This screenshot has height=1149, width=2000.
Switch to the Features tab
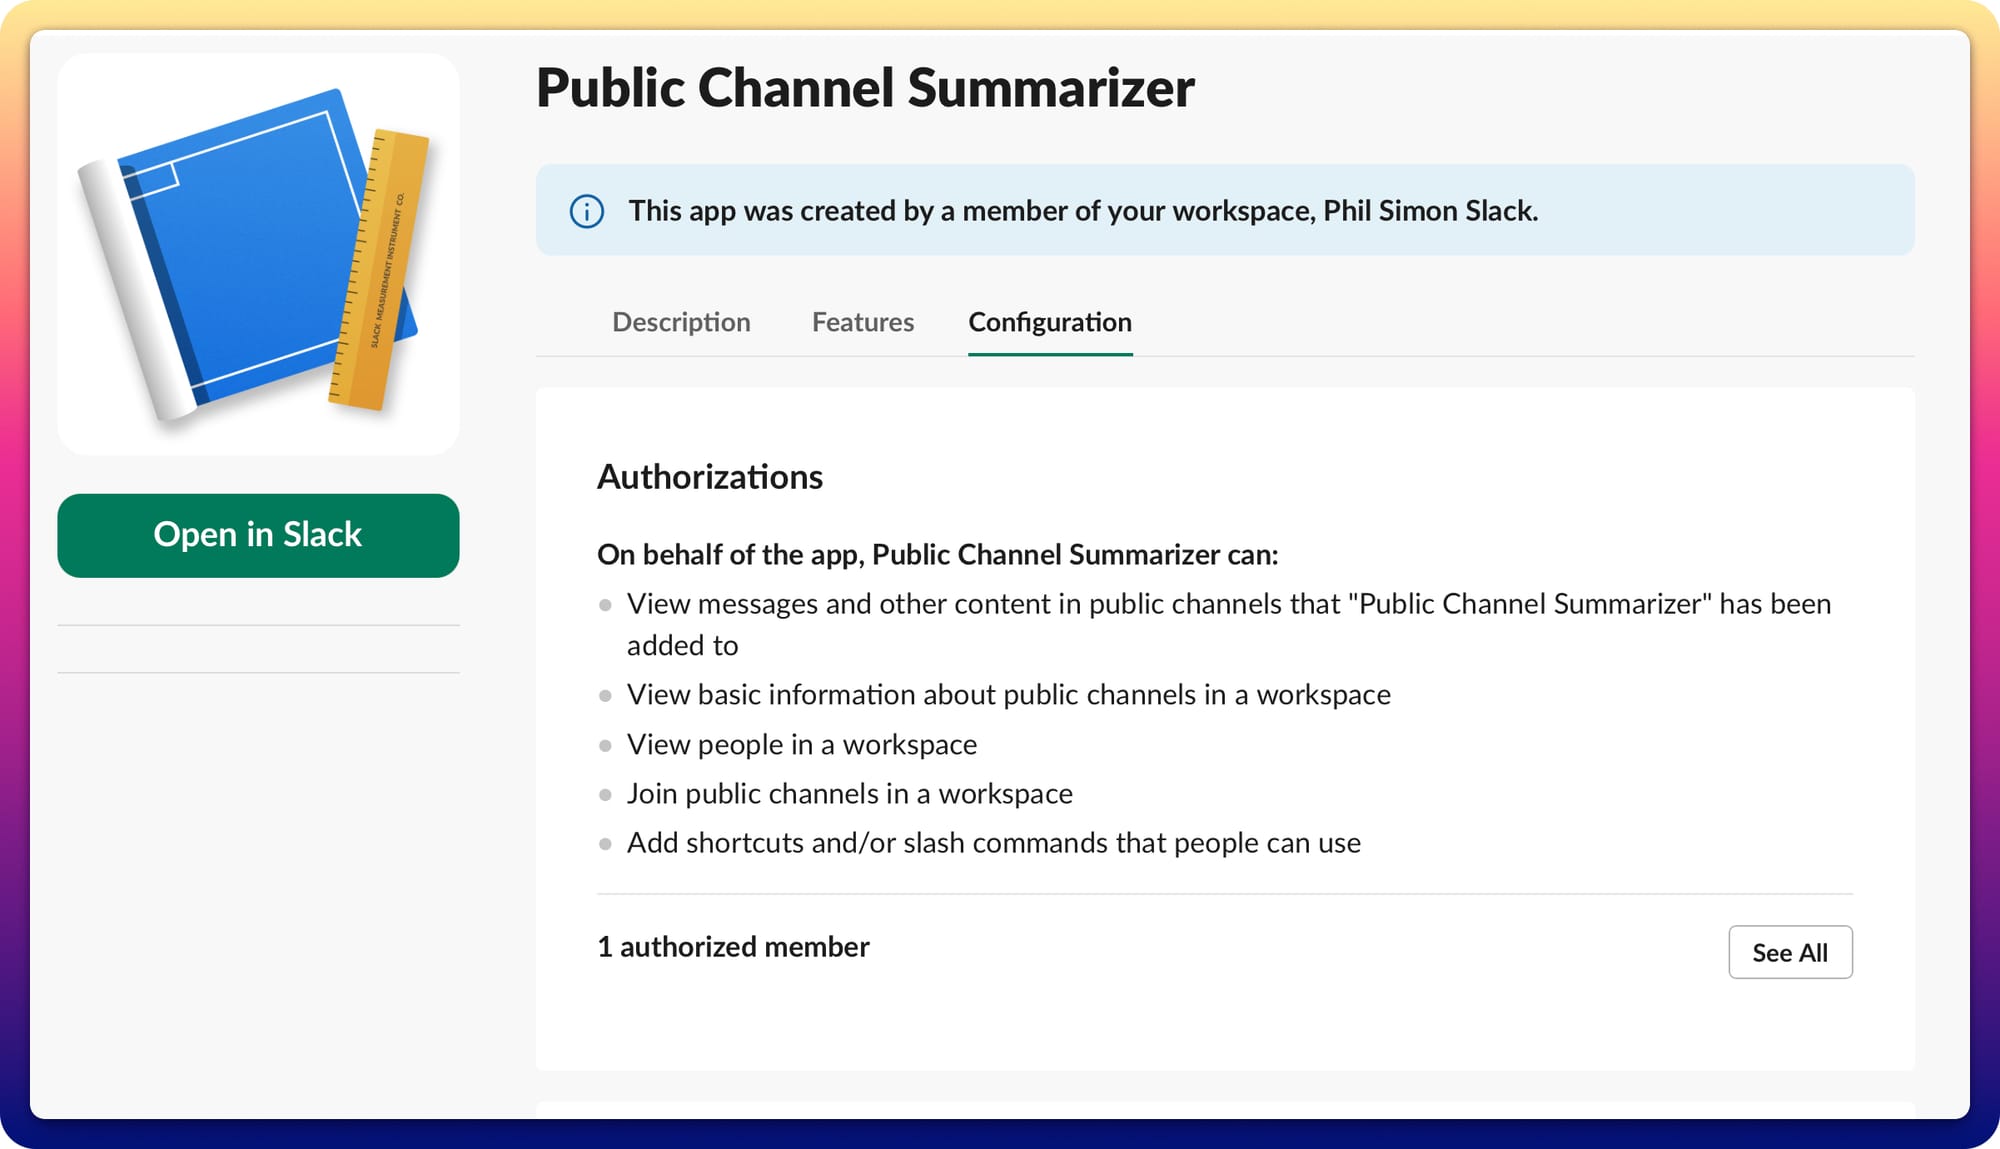[x=863, y=322]
